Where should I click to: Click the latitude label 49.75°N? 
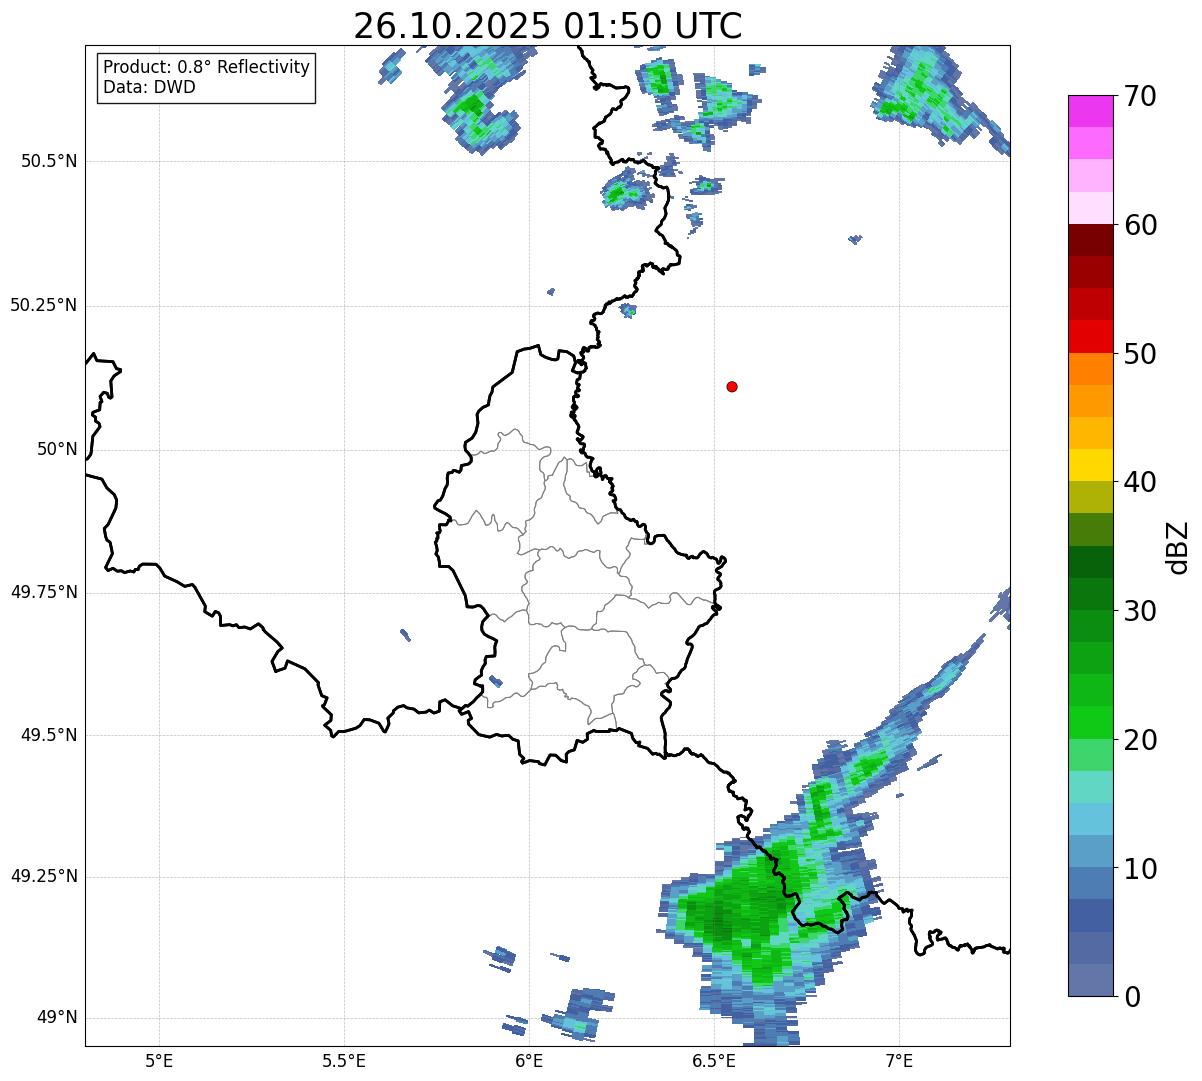[x=43, y=592]
